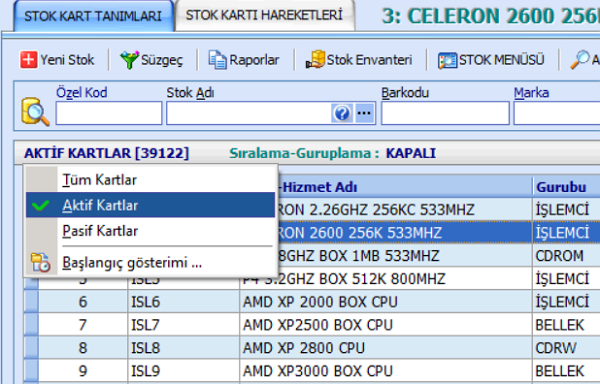Switch to STOK KARTI HAREKETLERİ tab
Image resolution: width=600 pixels, height=384 pixels.
tap(264, 15)
